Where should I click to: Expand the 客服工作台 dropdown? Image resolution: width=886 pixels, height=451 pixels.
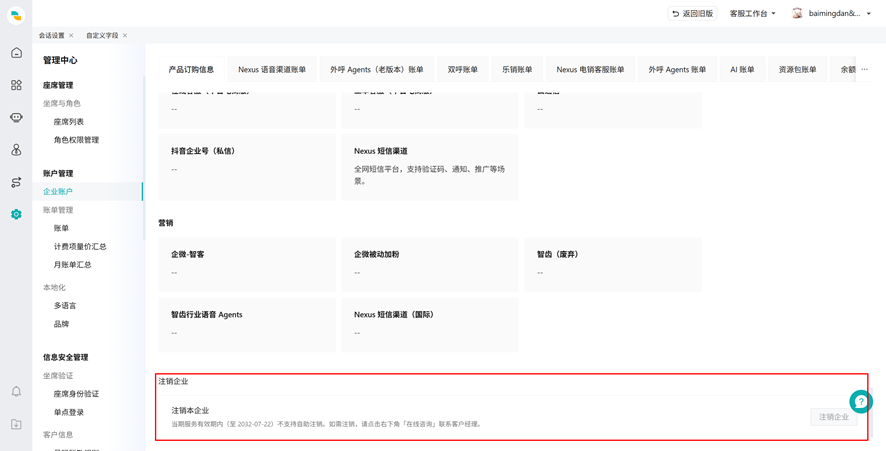point(752,14)
